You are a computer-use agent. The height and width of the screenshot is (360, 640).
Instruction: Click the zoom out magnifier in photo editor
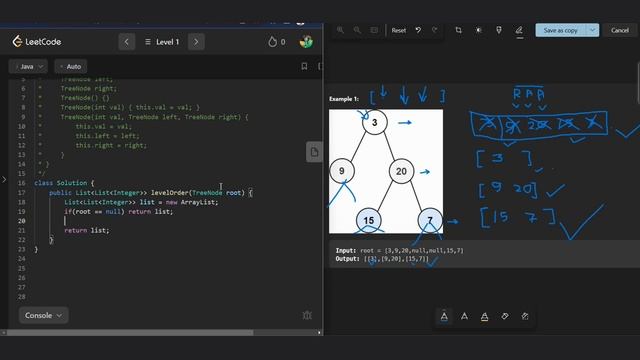click(x=357, y=30)
